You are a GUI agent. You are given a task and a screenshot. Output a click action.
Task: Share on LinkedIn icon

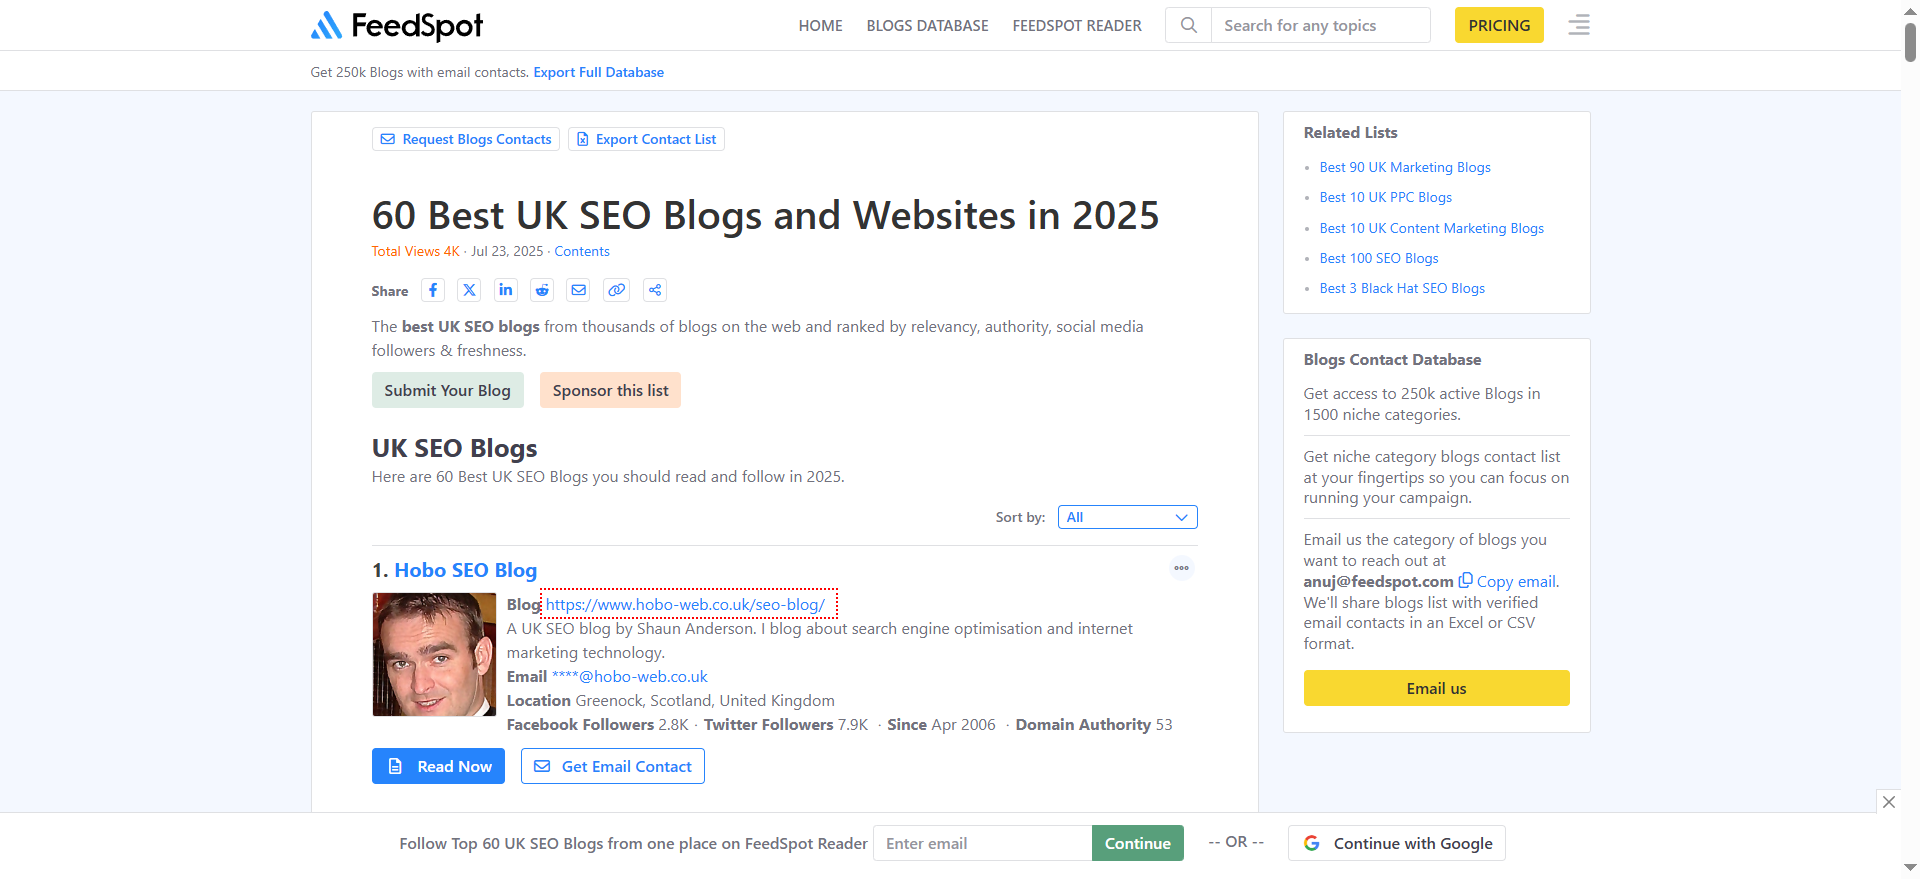[x=506, y=290]
